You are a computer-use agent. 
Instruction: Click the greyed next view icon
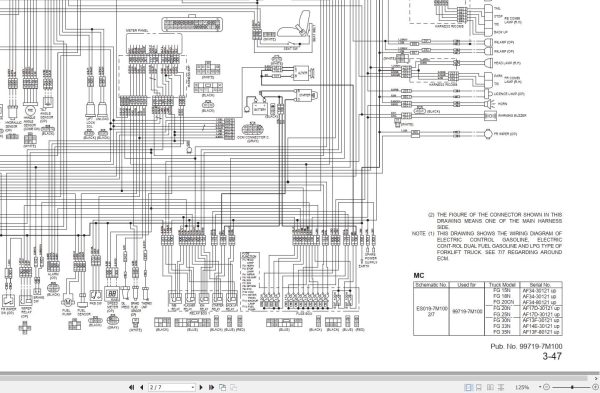point(233,387)
